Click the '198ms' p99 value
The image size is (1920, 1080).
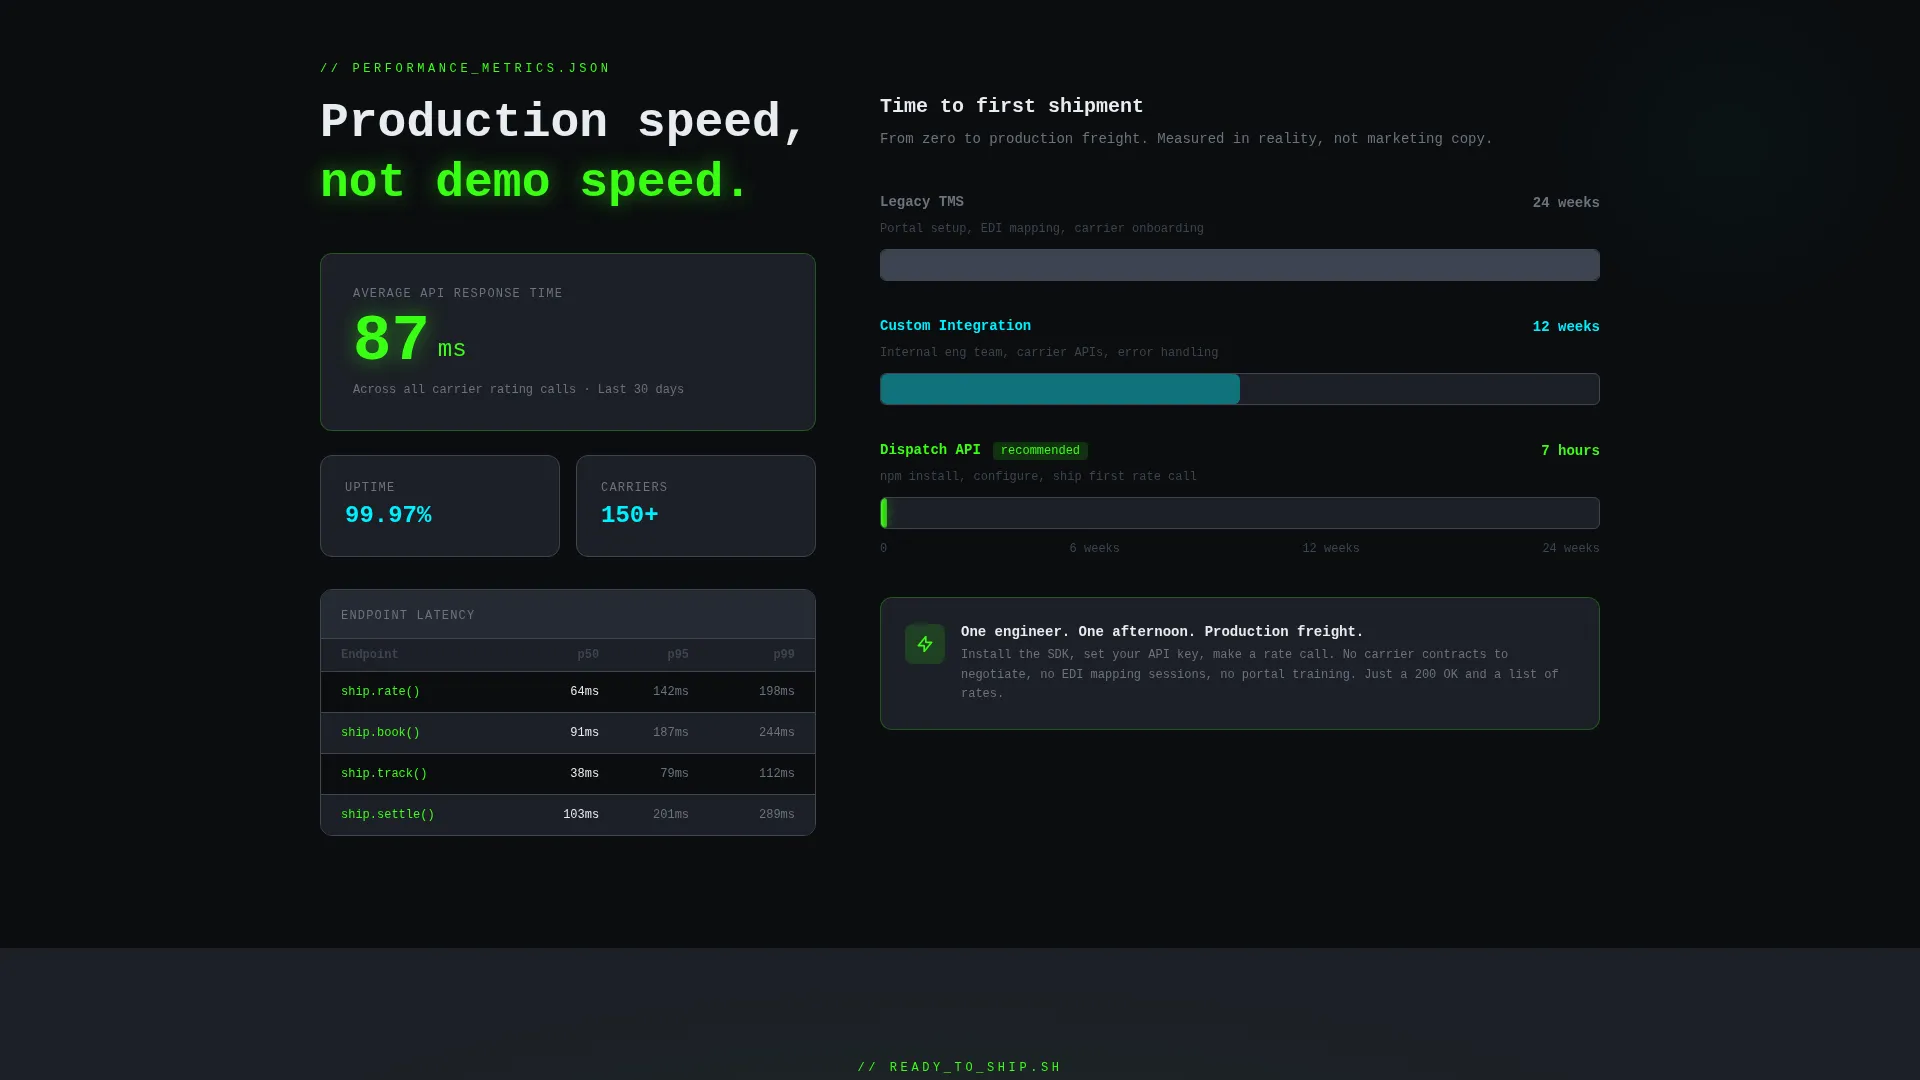777,692
